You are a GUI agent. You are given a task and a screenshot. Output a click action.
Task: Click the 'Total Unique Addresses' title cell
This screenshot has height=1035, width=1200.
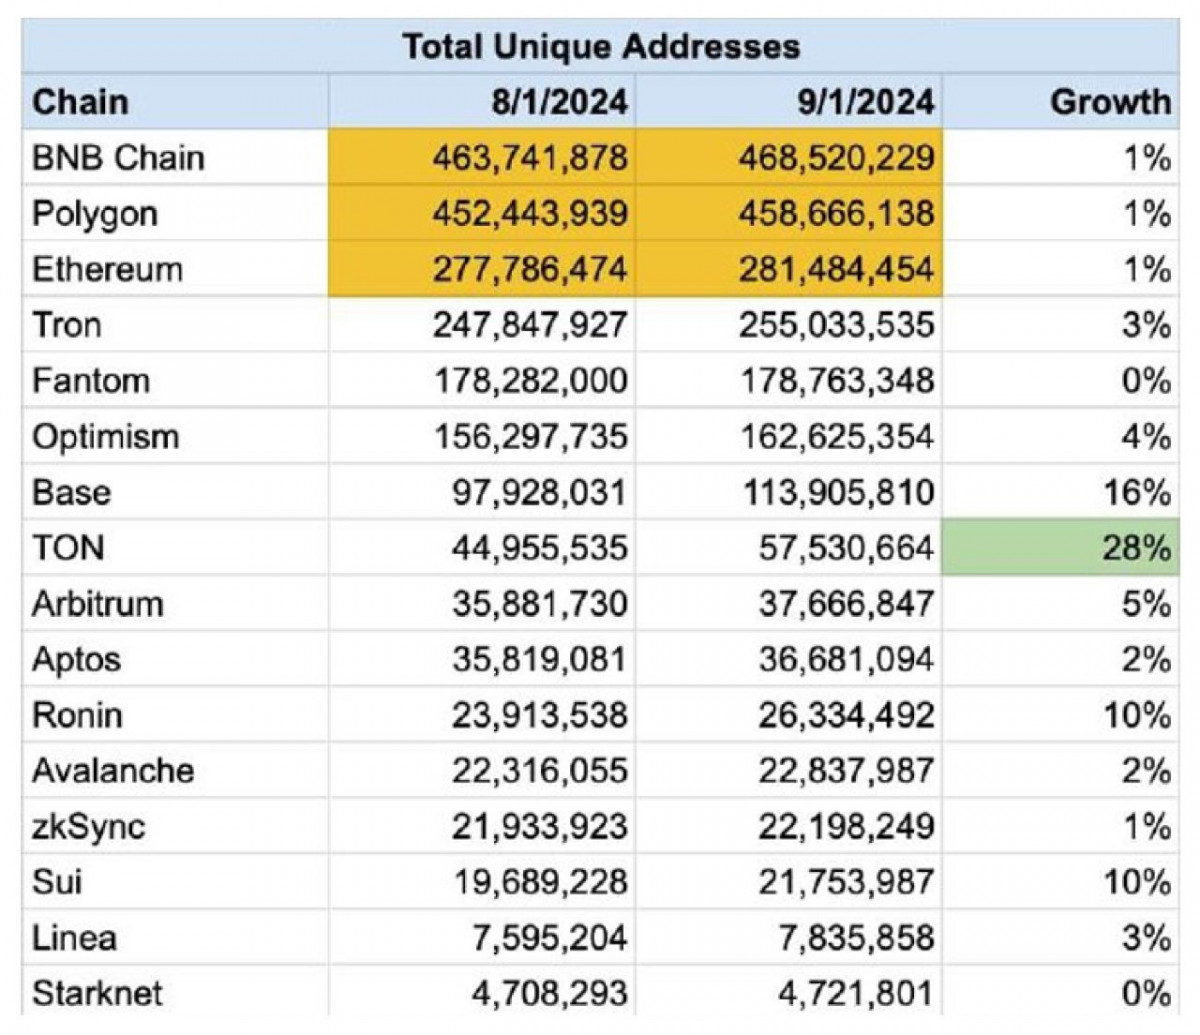point(601,46)
